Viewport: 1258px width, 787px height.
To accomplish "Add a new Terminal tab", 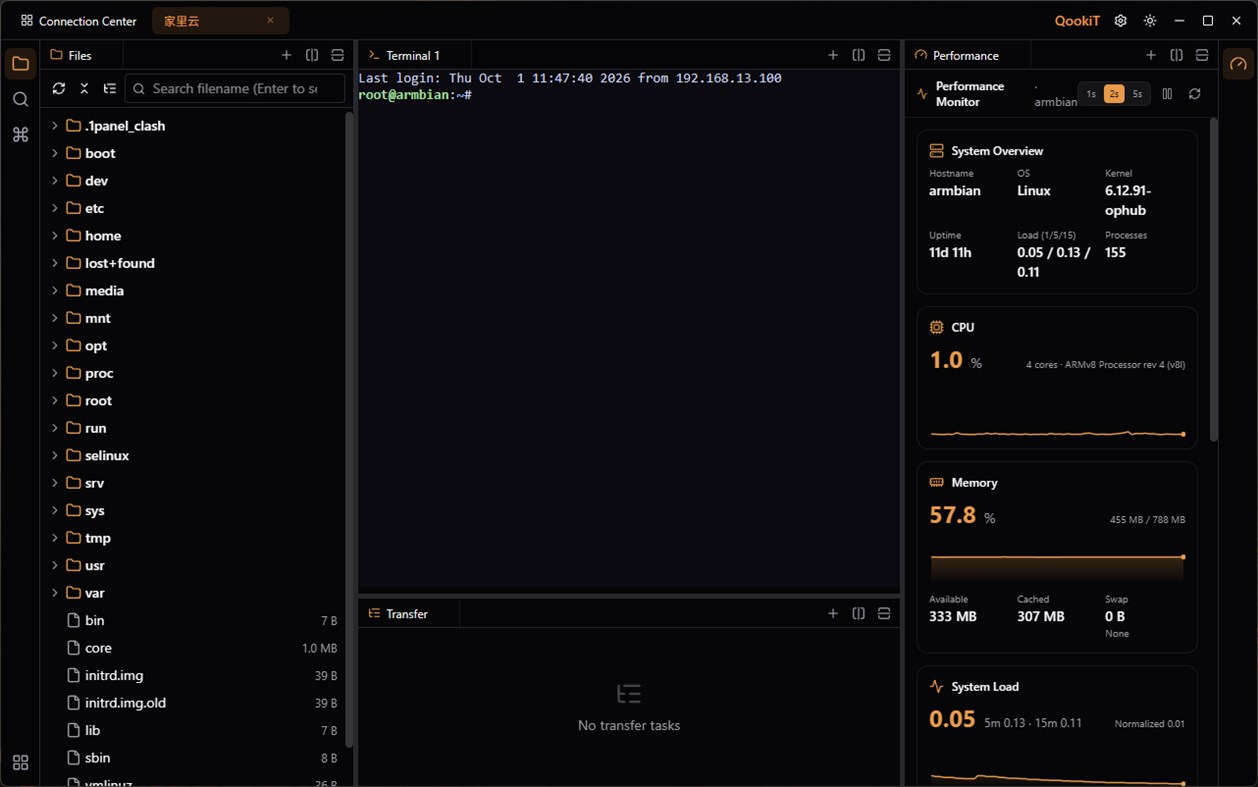I will click(x=833, y=55).
